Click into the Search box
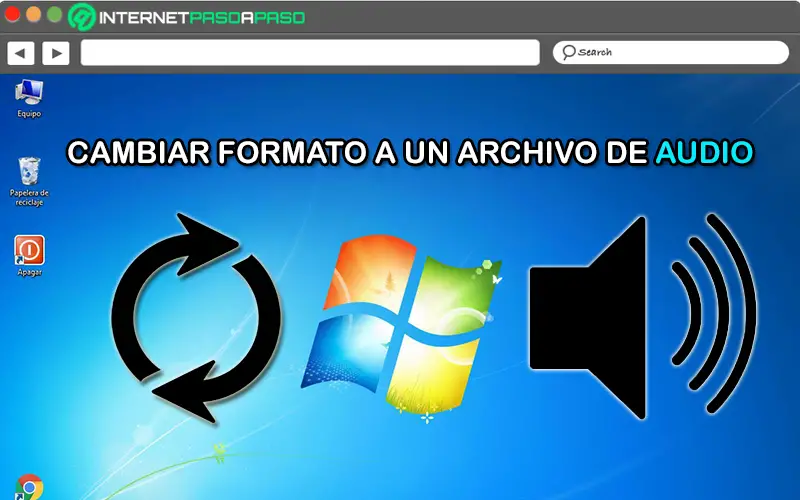The image size is (800, 500). [670, 52]
